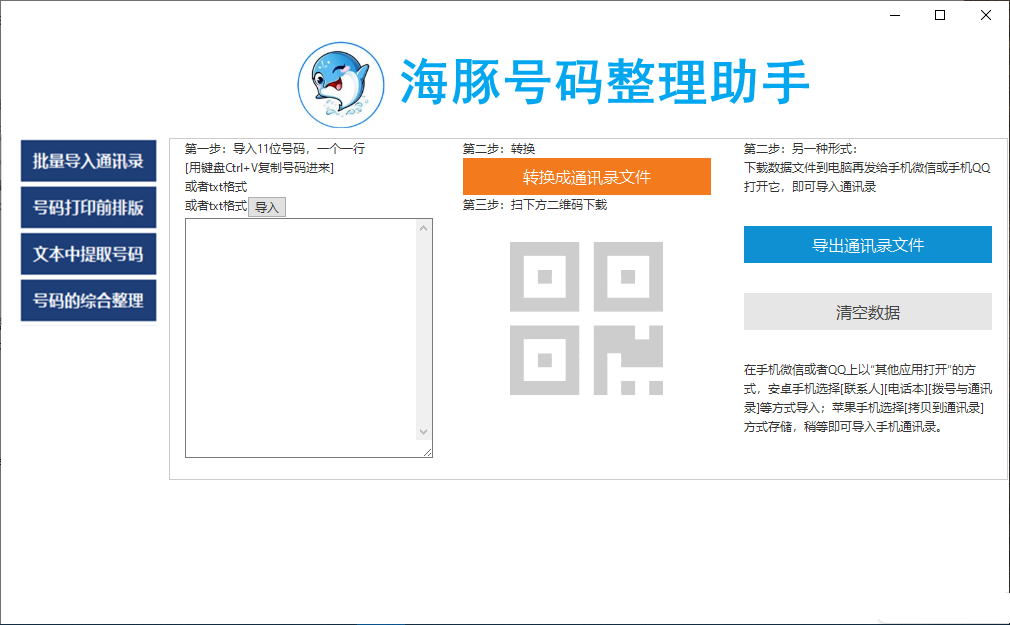Viewport: 1010px width, 625px height.
Task: Click the 海豚号码整理助手 title text
Action: coord(604,82)
